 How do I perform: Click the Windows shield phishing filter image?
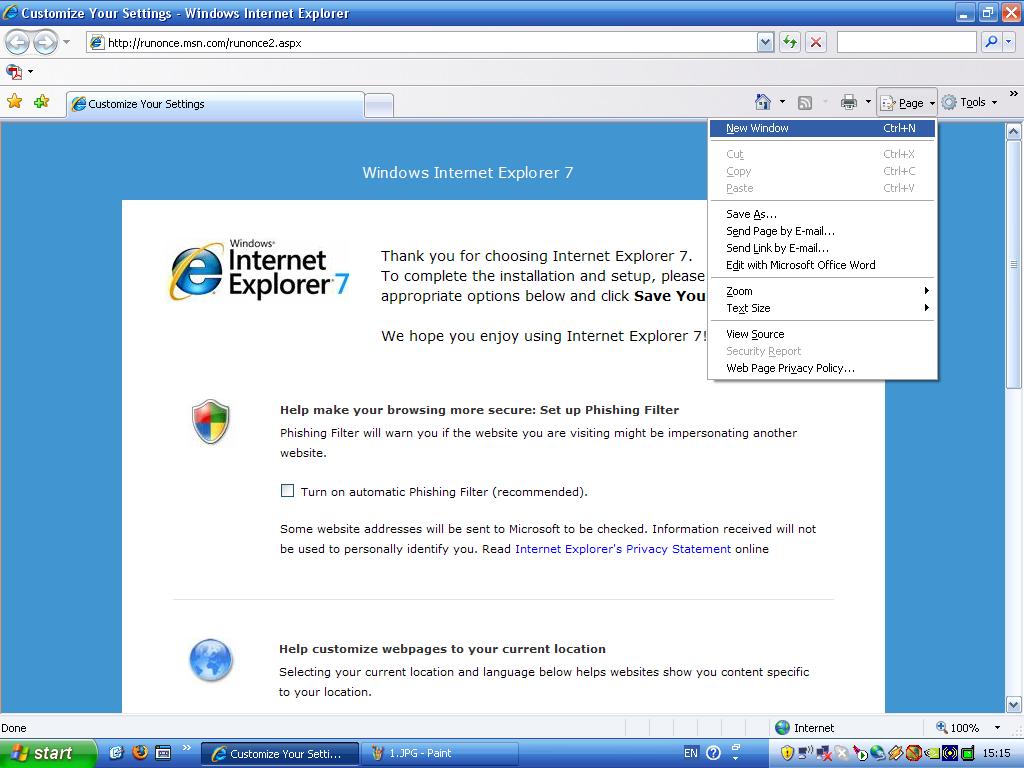(x=210, y=422)
